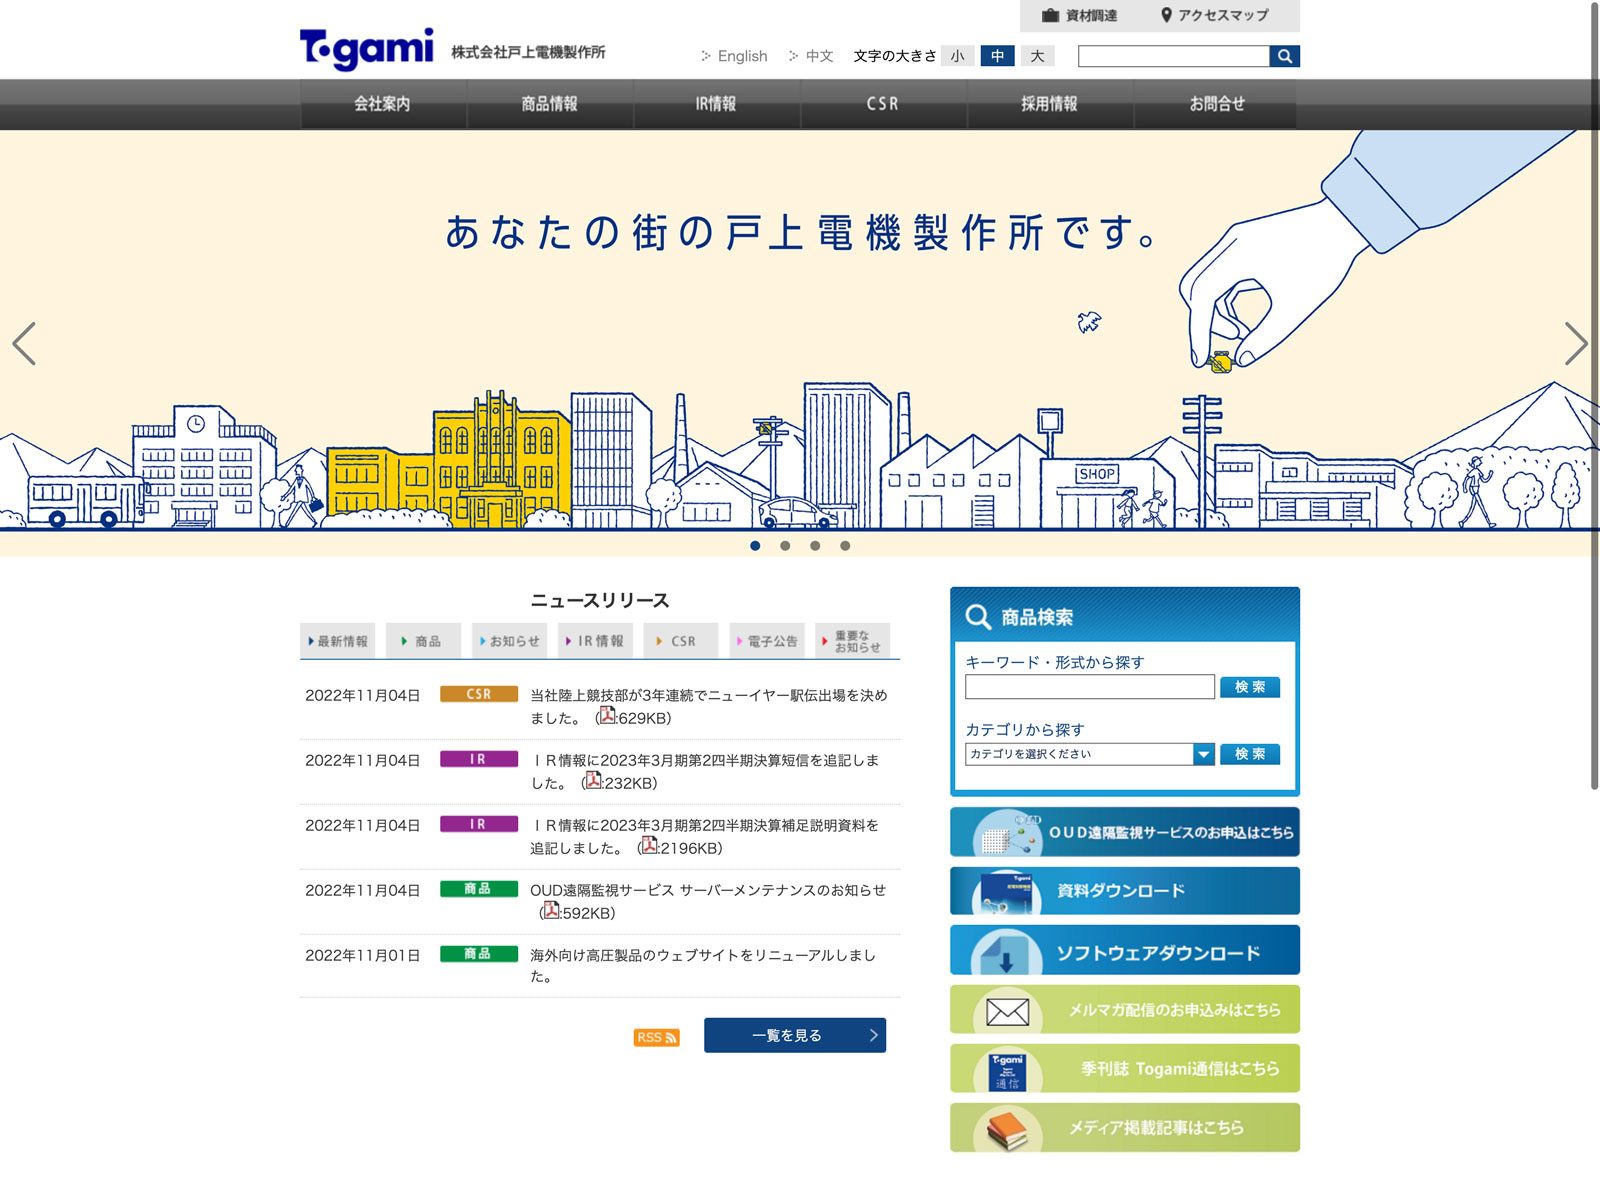Image resolution: width=1600 pixels, height=1200 pixels.
Task: Select the 電子公告 news tab
Action: point(767,641)
